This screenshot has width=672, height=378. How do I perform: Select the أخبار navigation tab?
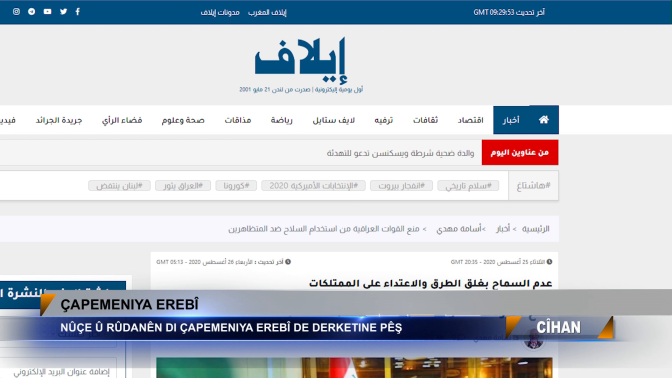511,120
